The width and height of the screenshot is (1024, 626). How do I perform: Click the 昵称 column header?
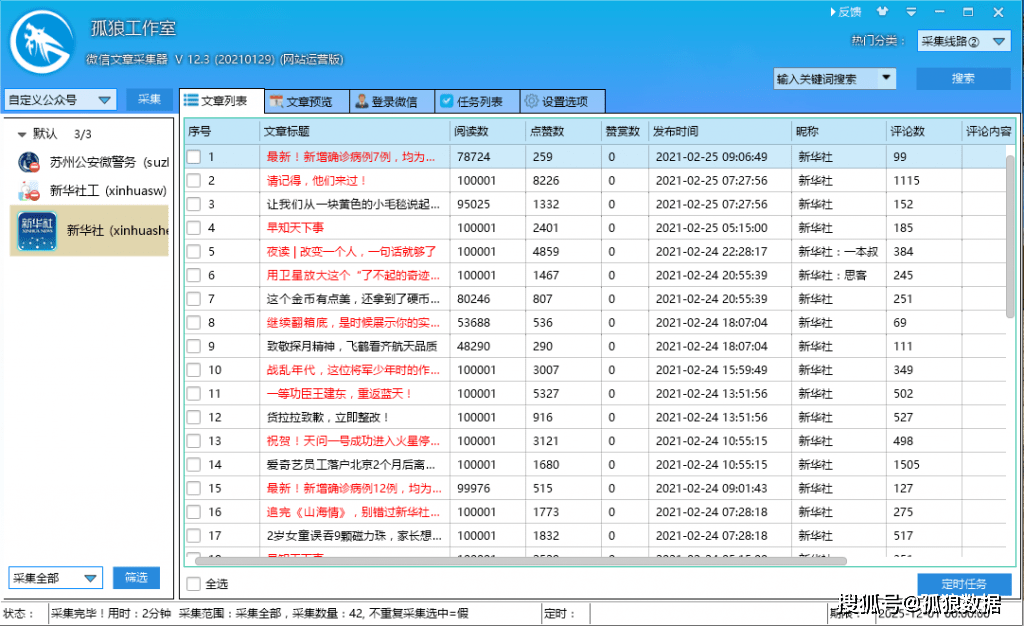point(839,131)
